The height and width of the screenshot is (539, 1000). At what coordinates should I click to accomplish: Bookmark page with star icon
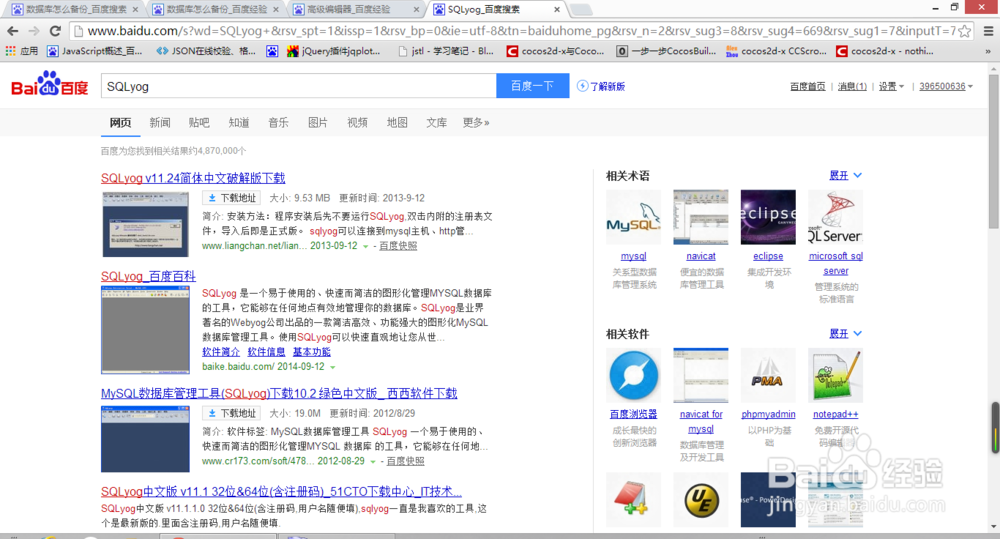click(964, 31)
